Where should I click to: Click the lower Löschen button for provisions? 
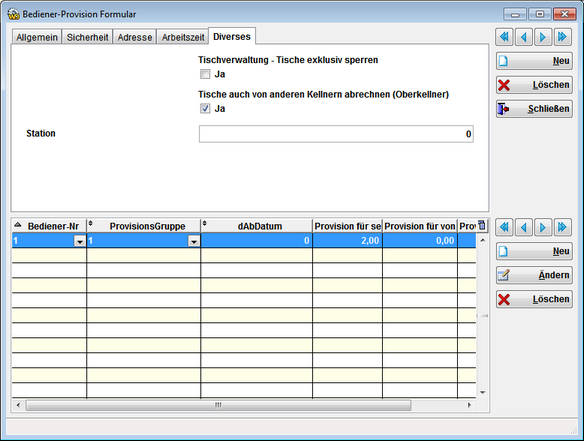click(534, 299)
